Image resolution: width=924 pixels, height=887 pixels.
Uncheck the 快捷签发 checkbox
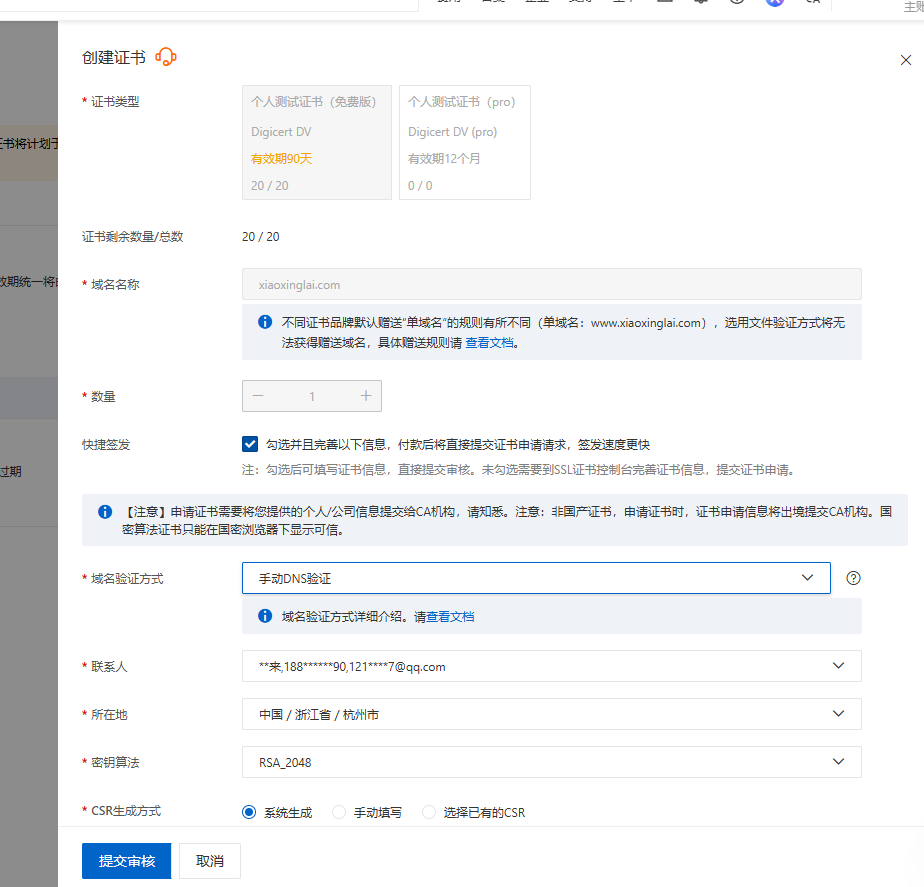click(x=250, y=444)
